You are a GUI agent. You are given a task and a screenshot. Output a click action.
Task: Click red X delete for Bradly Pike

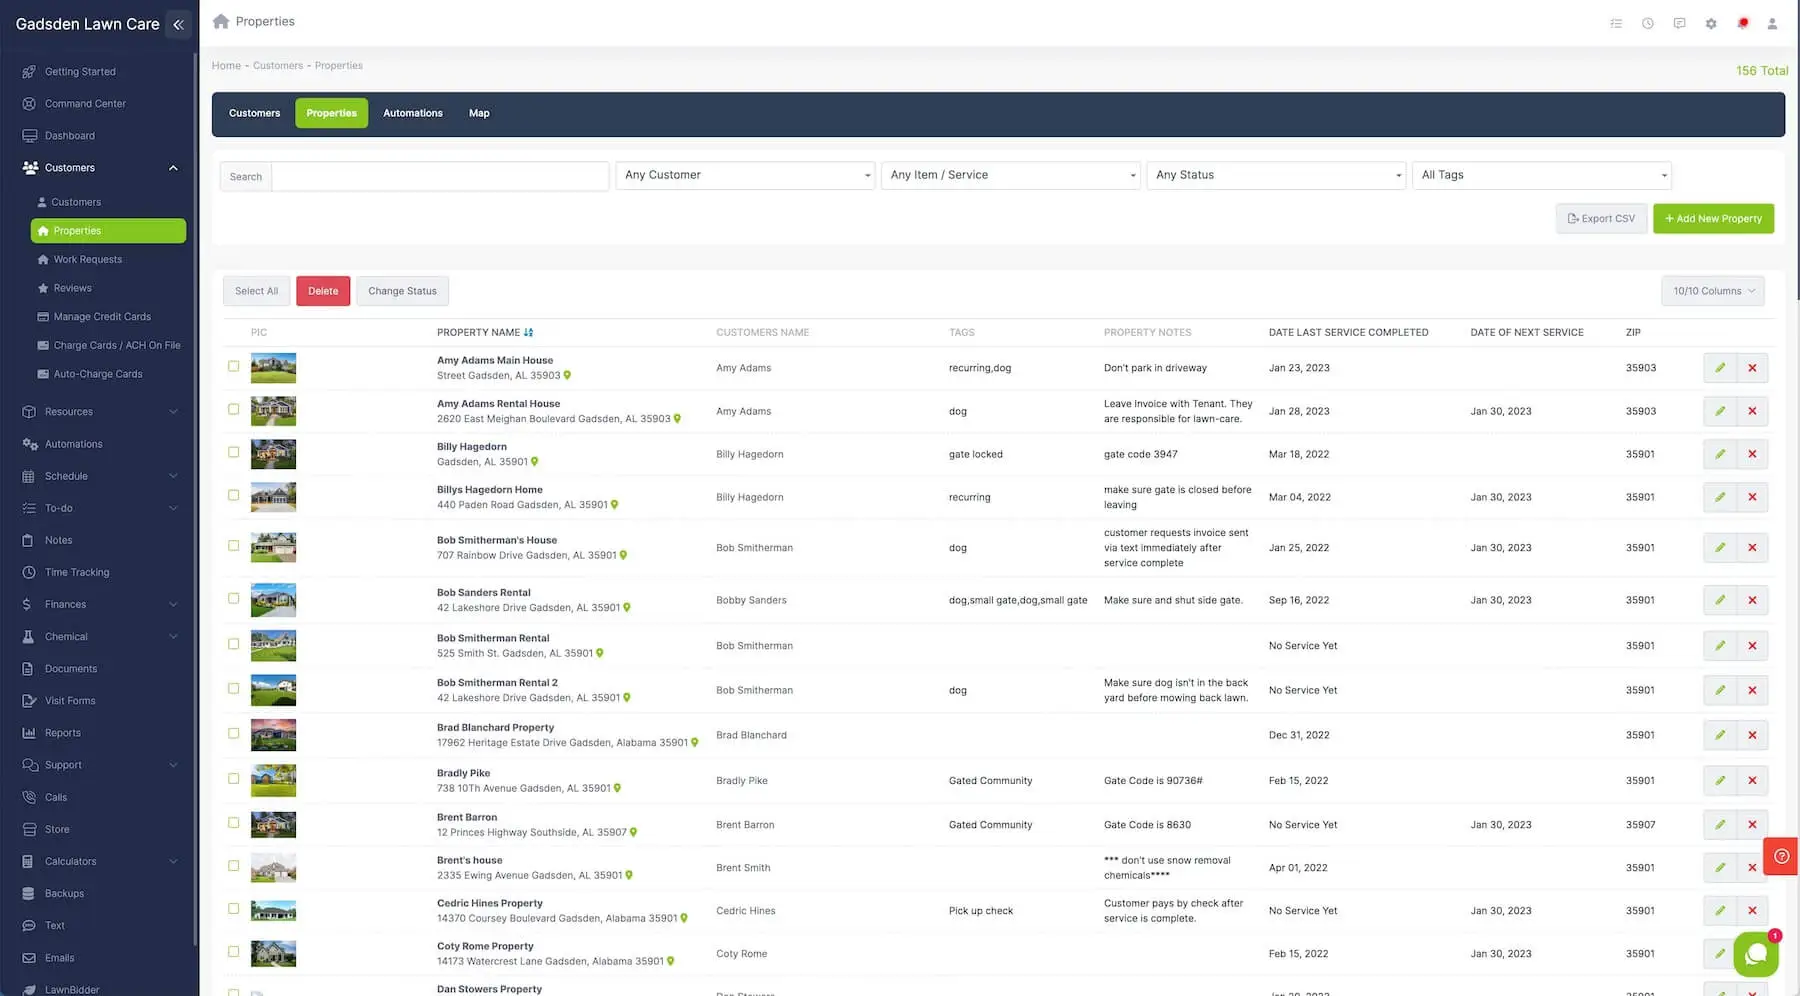click(x=1752, y=781)
